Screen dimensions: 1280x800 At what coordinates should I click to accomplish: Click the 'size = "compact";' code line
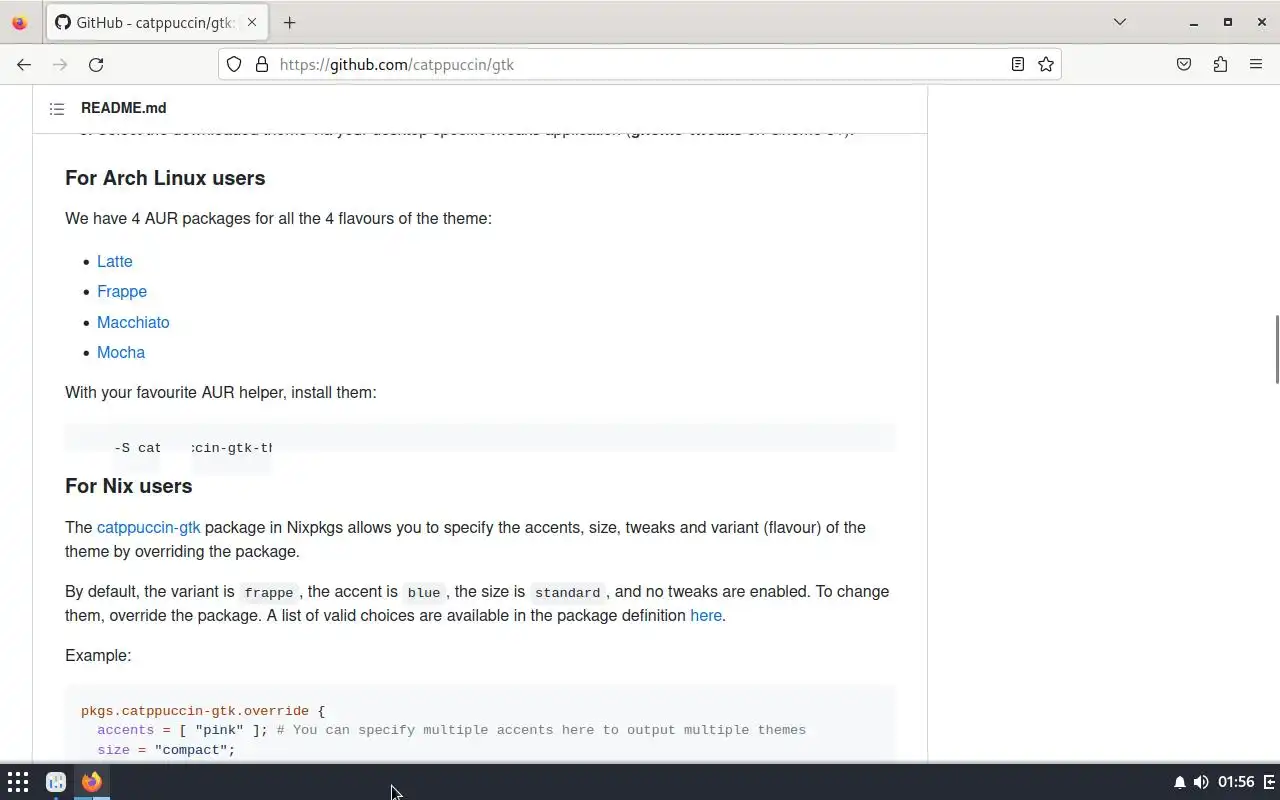point(166,750)
